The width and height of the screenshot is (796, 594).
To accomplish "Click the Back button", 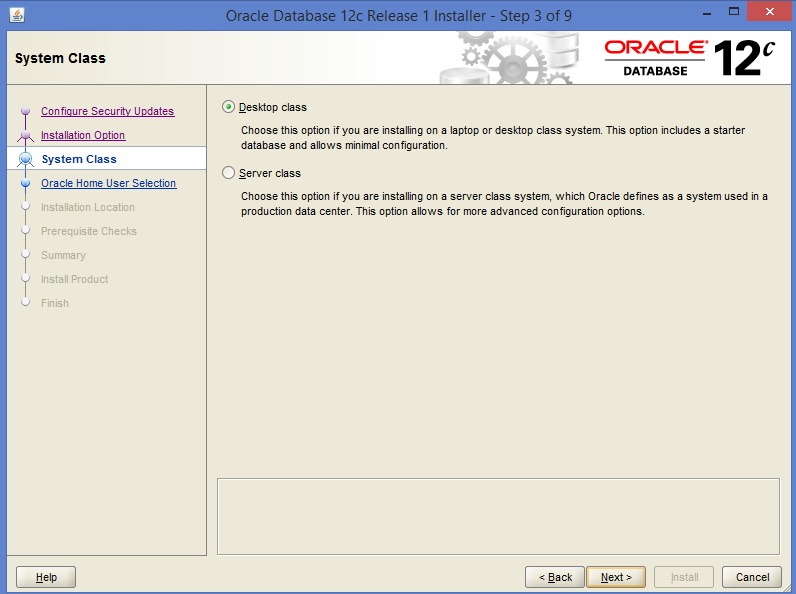I will click(x=555, y=577).
